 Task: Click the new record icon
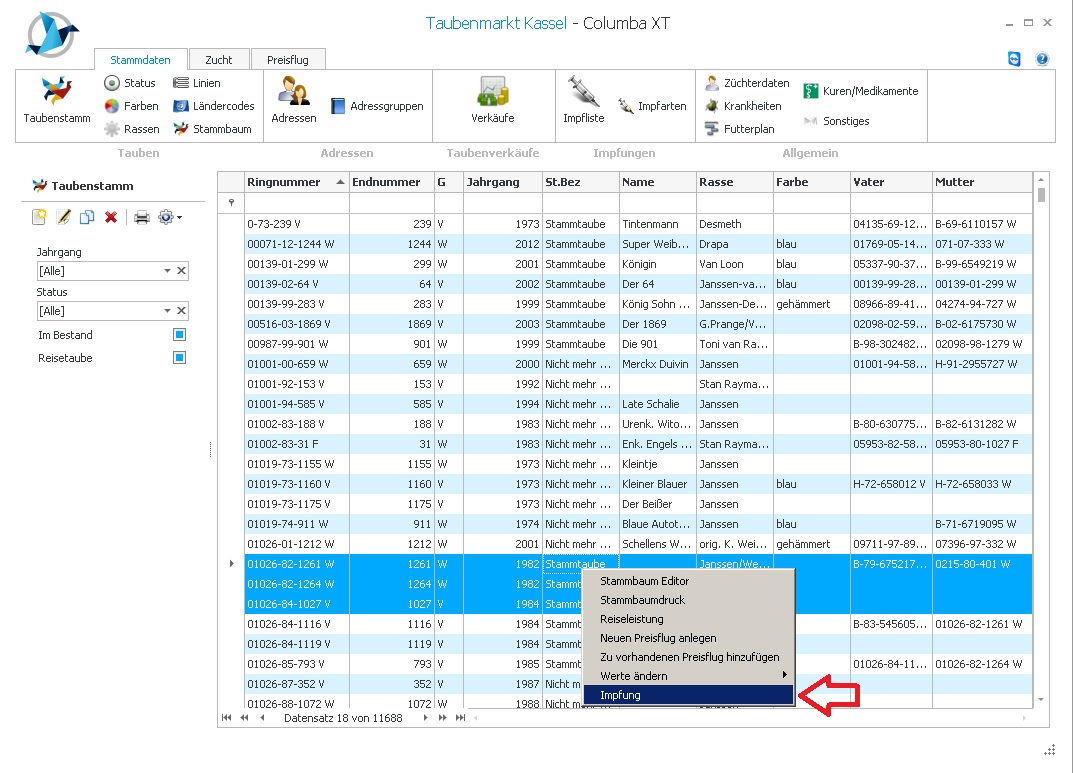click(x=39, y=217)
